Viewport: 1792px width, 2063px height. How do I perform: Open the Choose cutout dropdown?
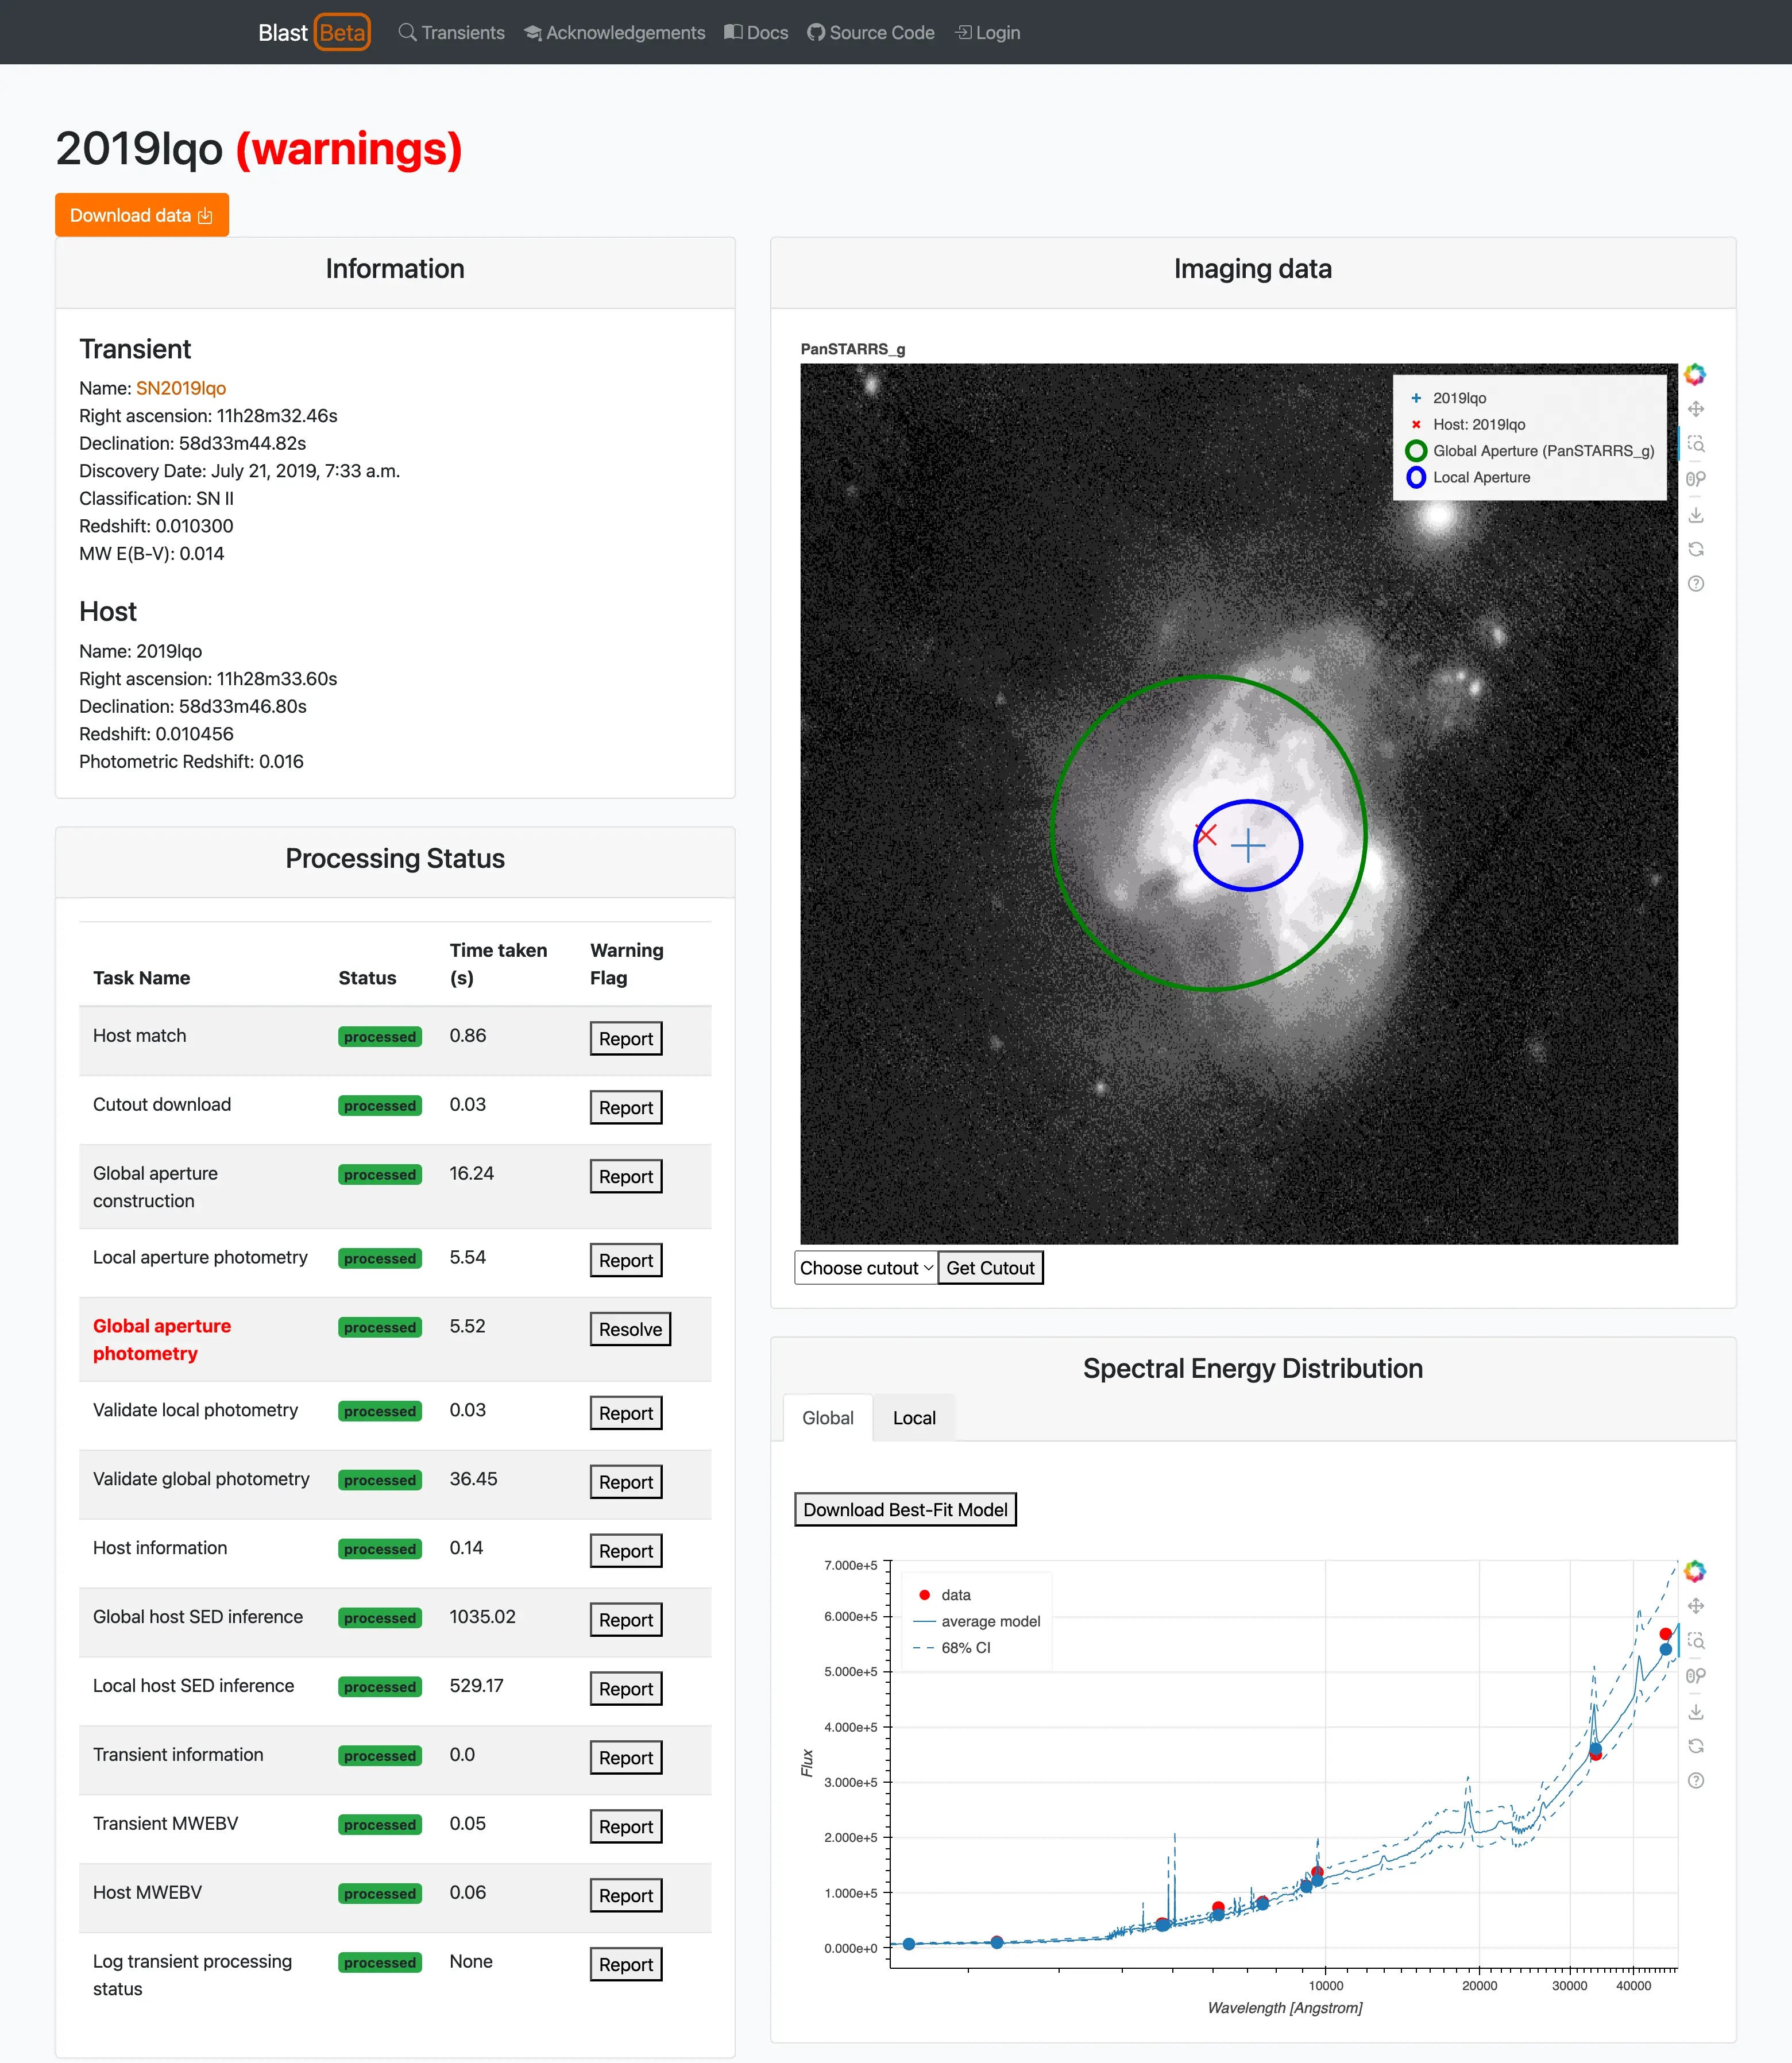click(866, 1268)
